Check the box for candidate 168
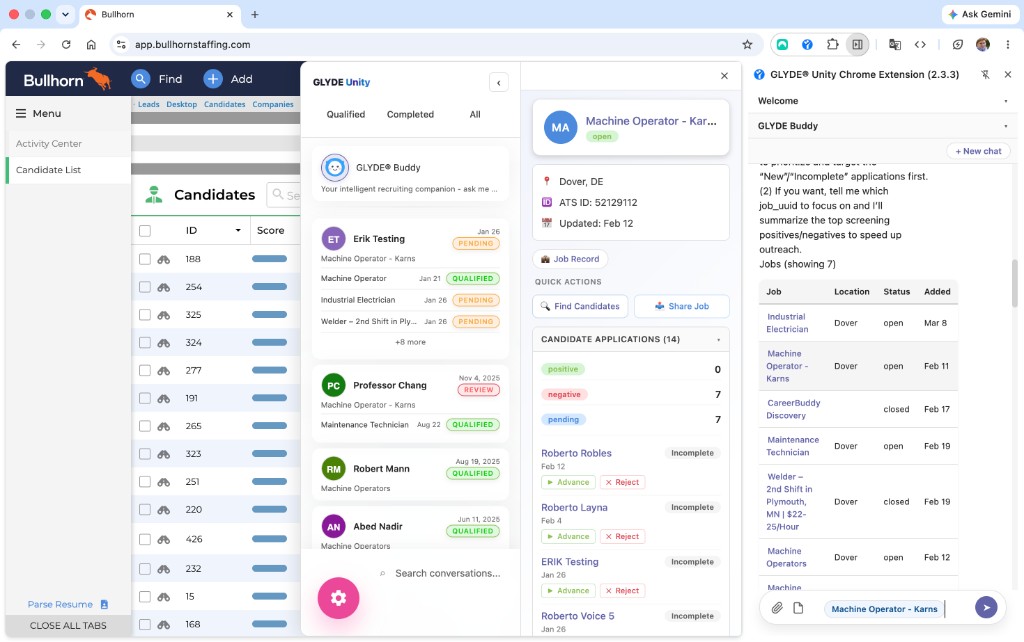 (145, 624)
